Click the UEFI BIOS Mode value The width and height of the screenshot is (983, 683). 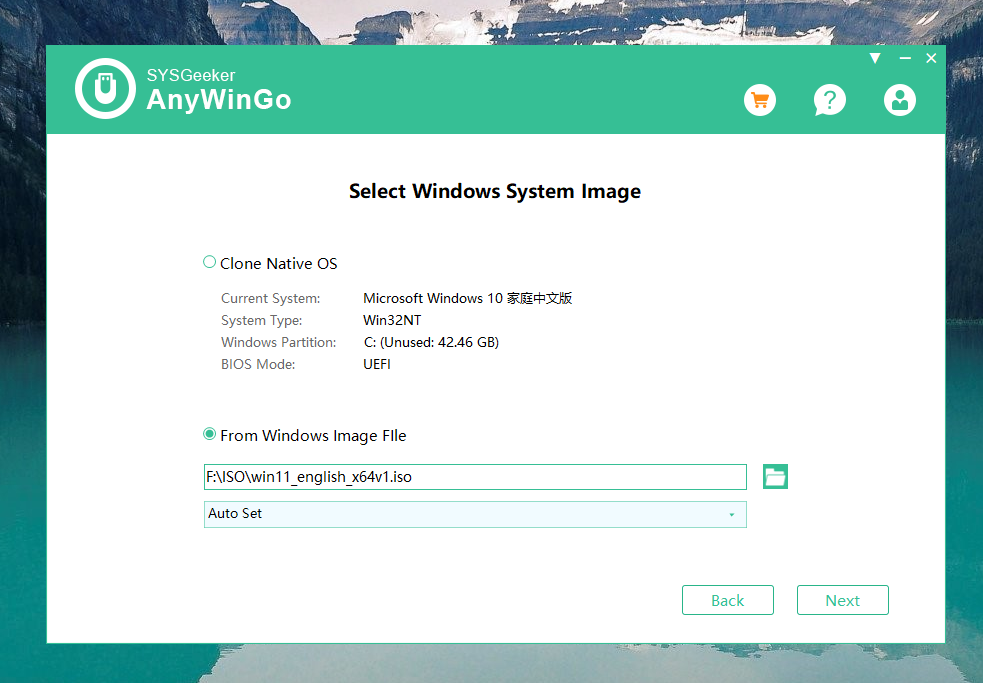click(377, 364)
